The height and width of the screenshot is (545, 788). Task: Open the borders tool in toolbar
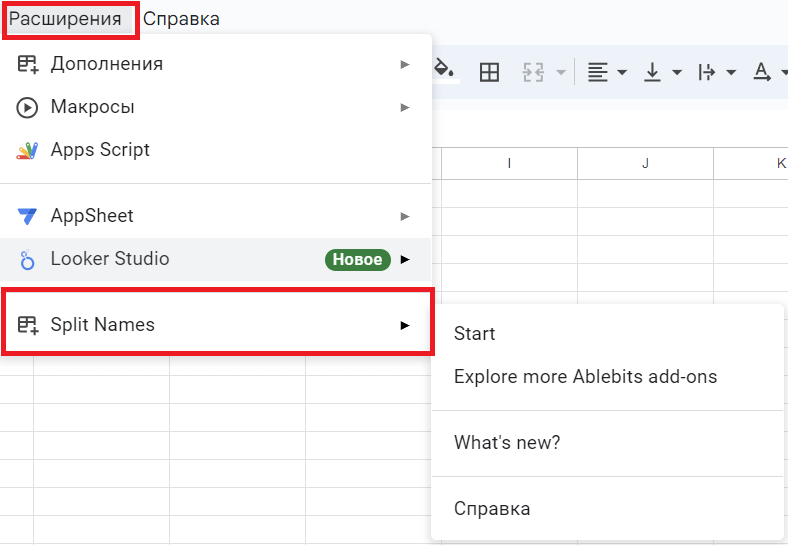[489, 72]
